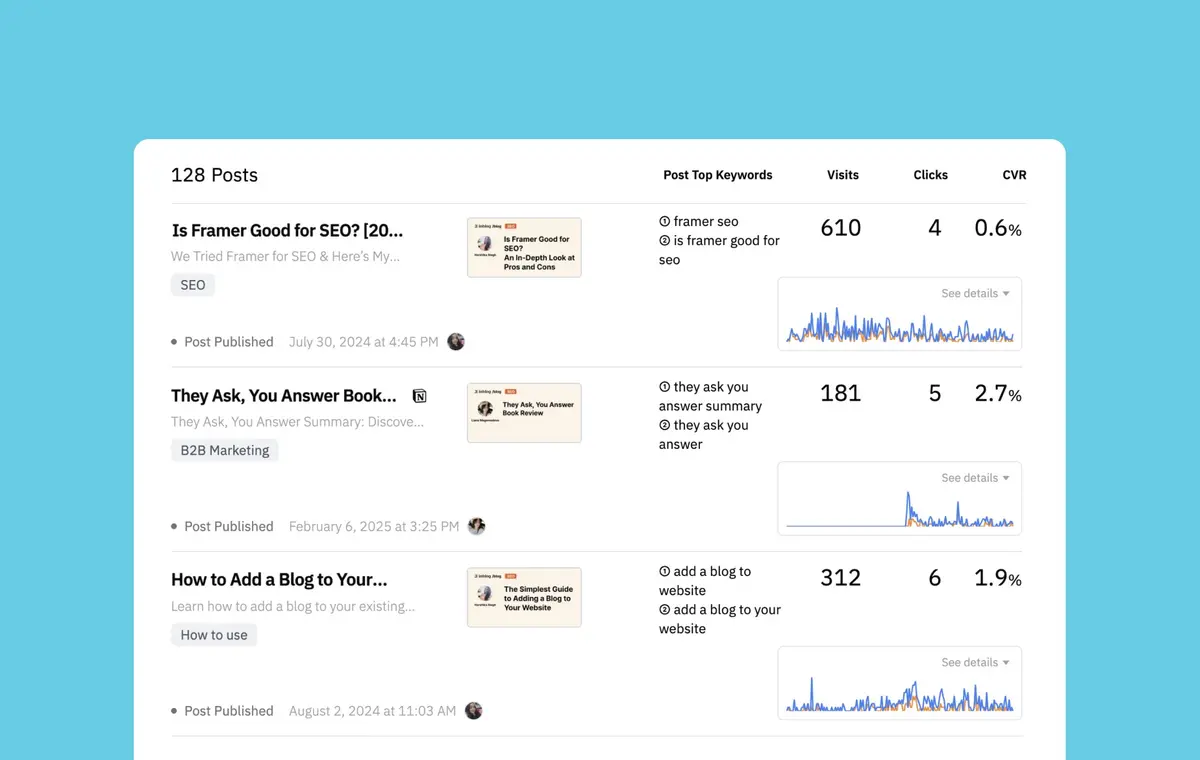Viewport: 1200px width, 760px height.
Task: Expand See details for the They Ask post
Action: (975, 478)
